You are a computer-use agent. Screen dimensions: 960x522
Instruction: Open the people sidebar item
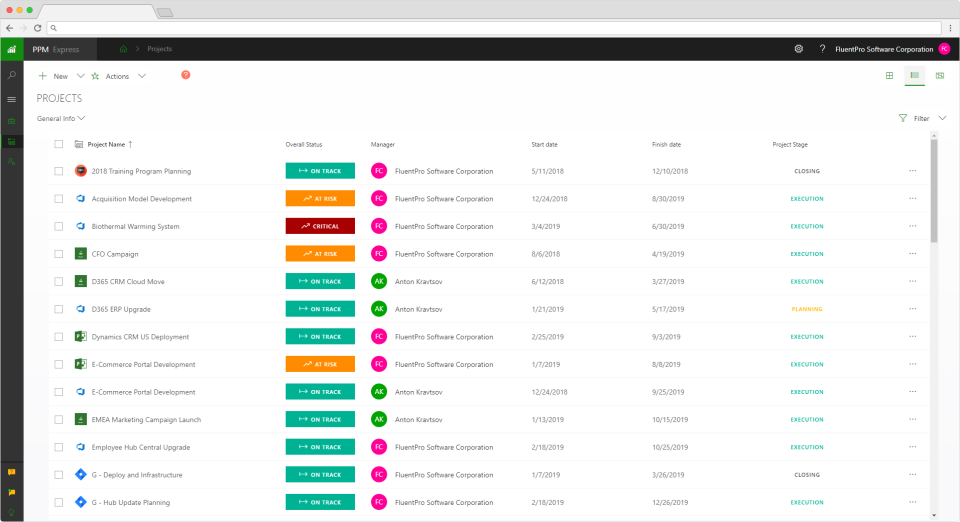click(x=12, y=162)
